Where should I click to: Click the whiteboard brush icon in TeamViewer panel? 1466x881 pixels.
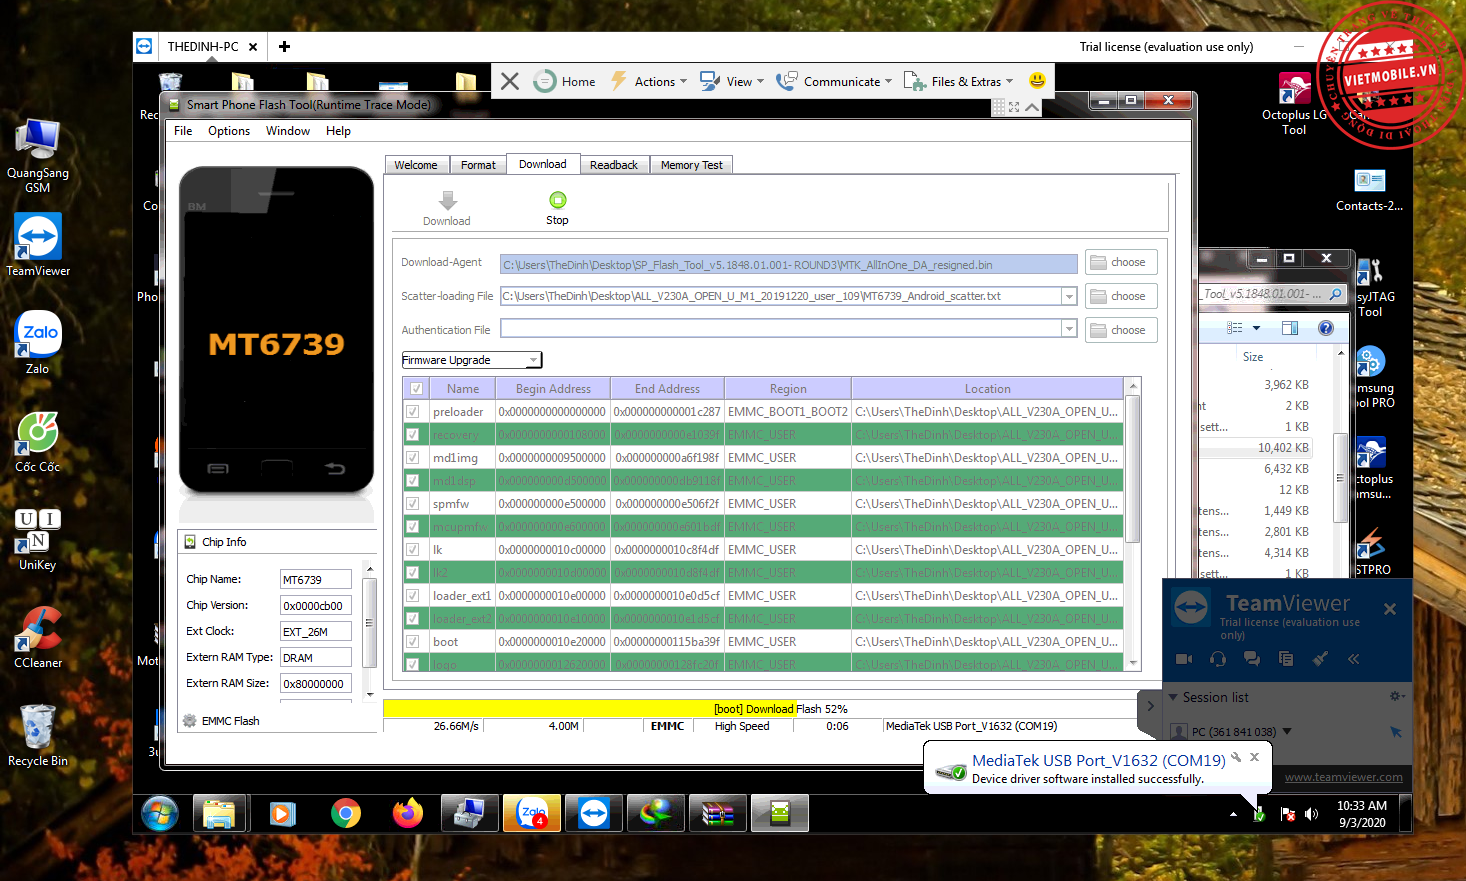click(x=1320, y=659)
